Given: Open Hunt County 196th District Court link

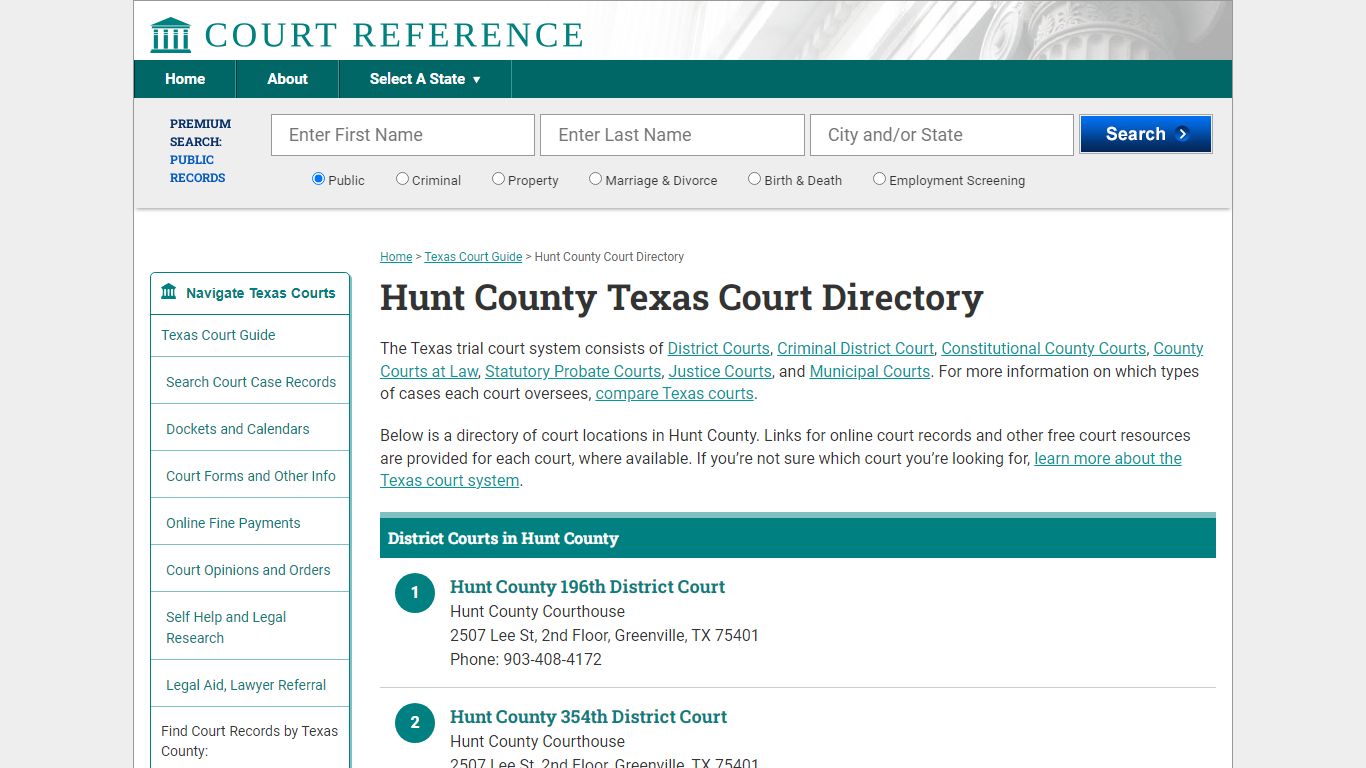Looking at the screenshot, I should point(587,587).
